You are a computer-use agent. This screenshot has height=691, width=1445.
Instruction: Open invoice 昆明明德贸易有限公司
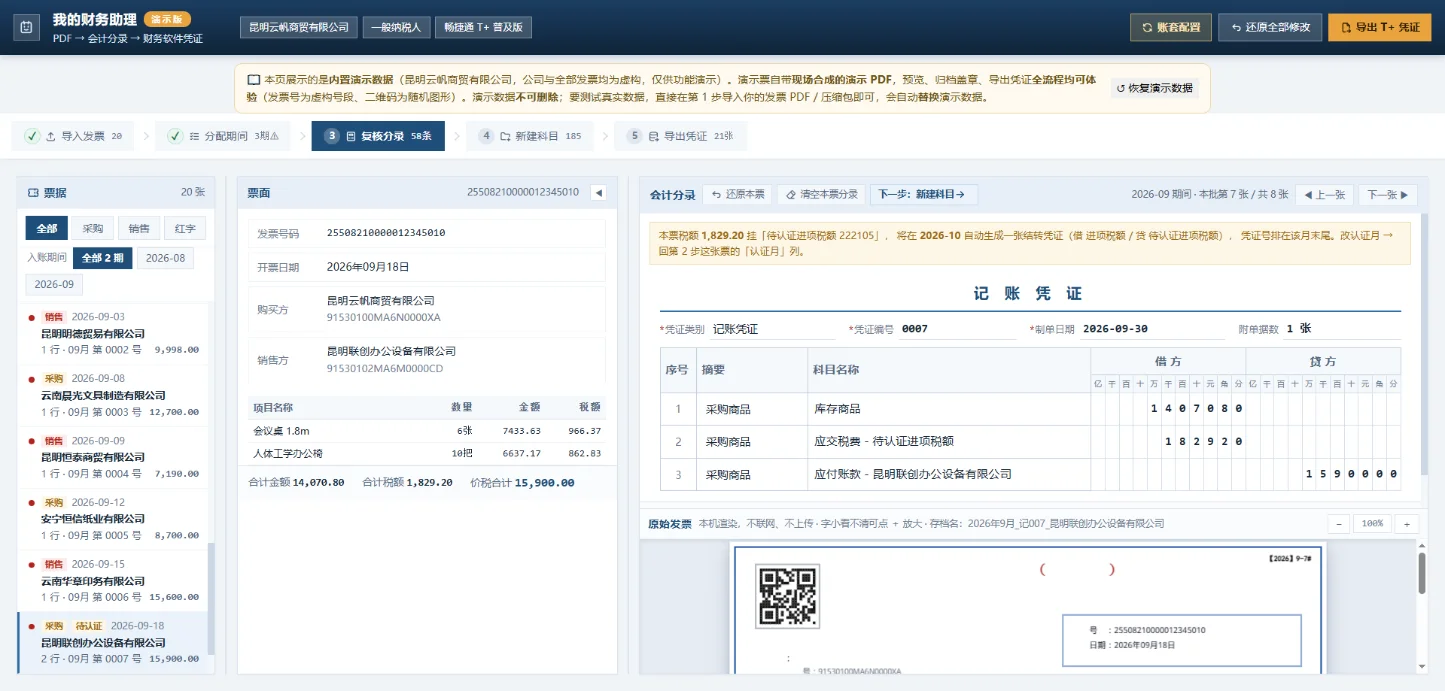(x=112, y=334)
